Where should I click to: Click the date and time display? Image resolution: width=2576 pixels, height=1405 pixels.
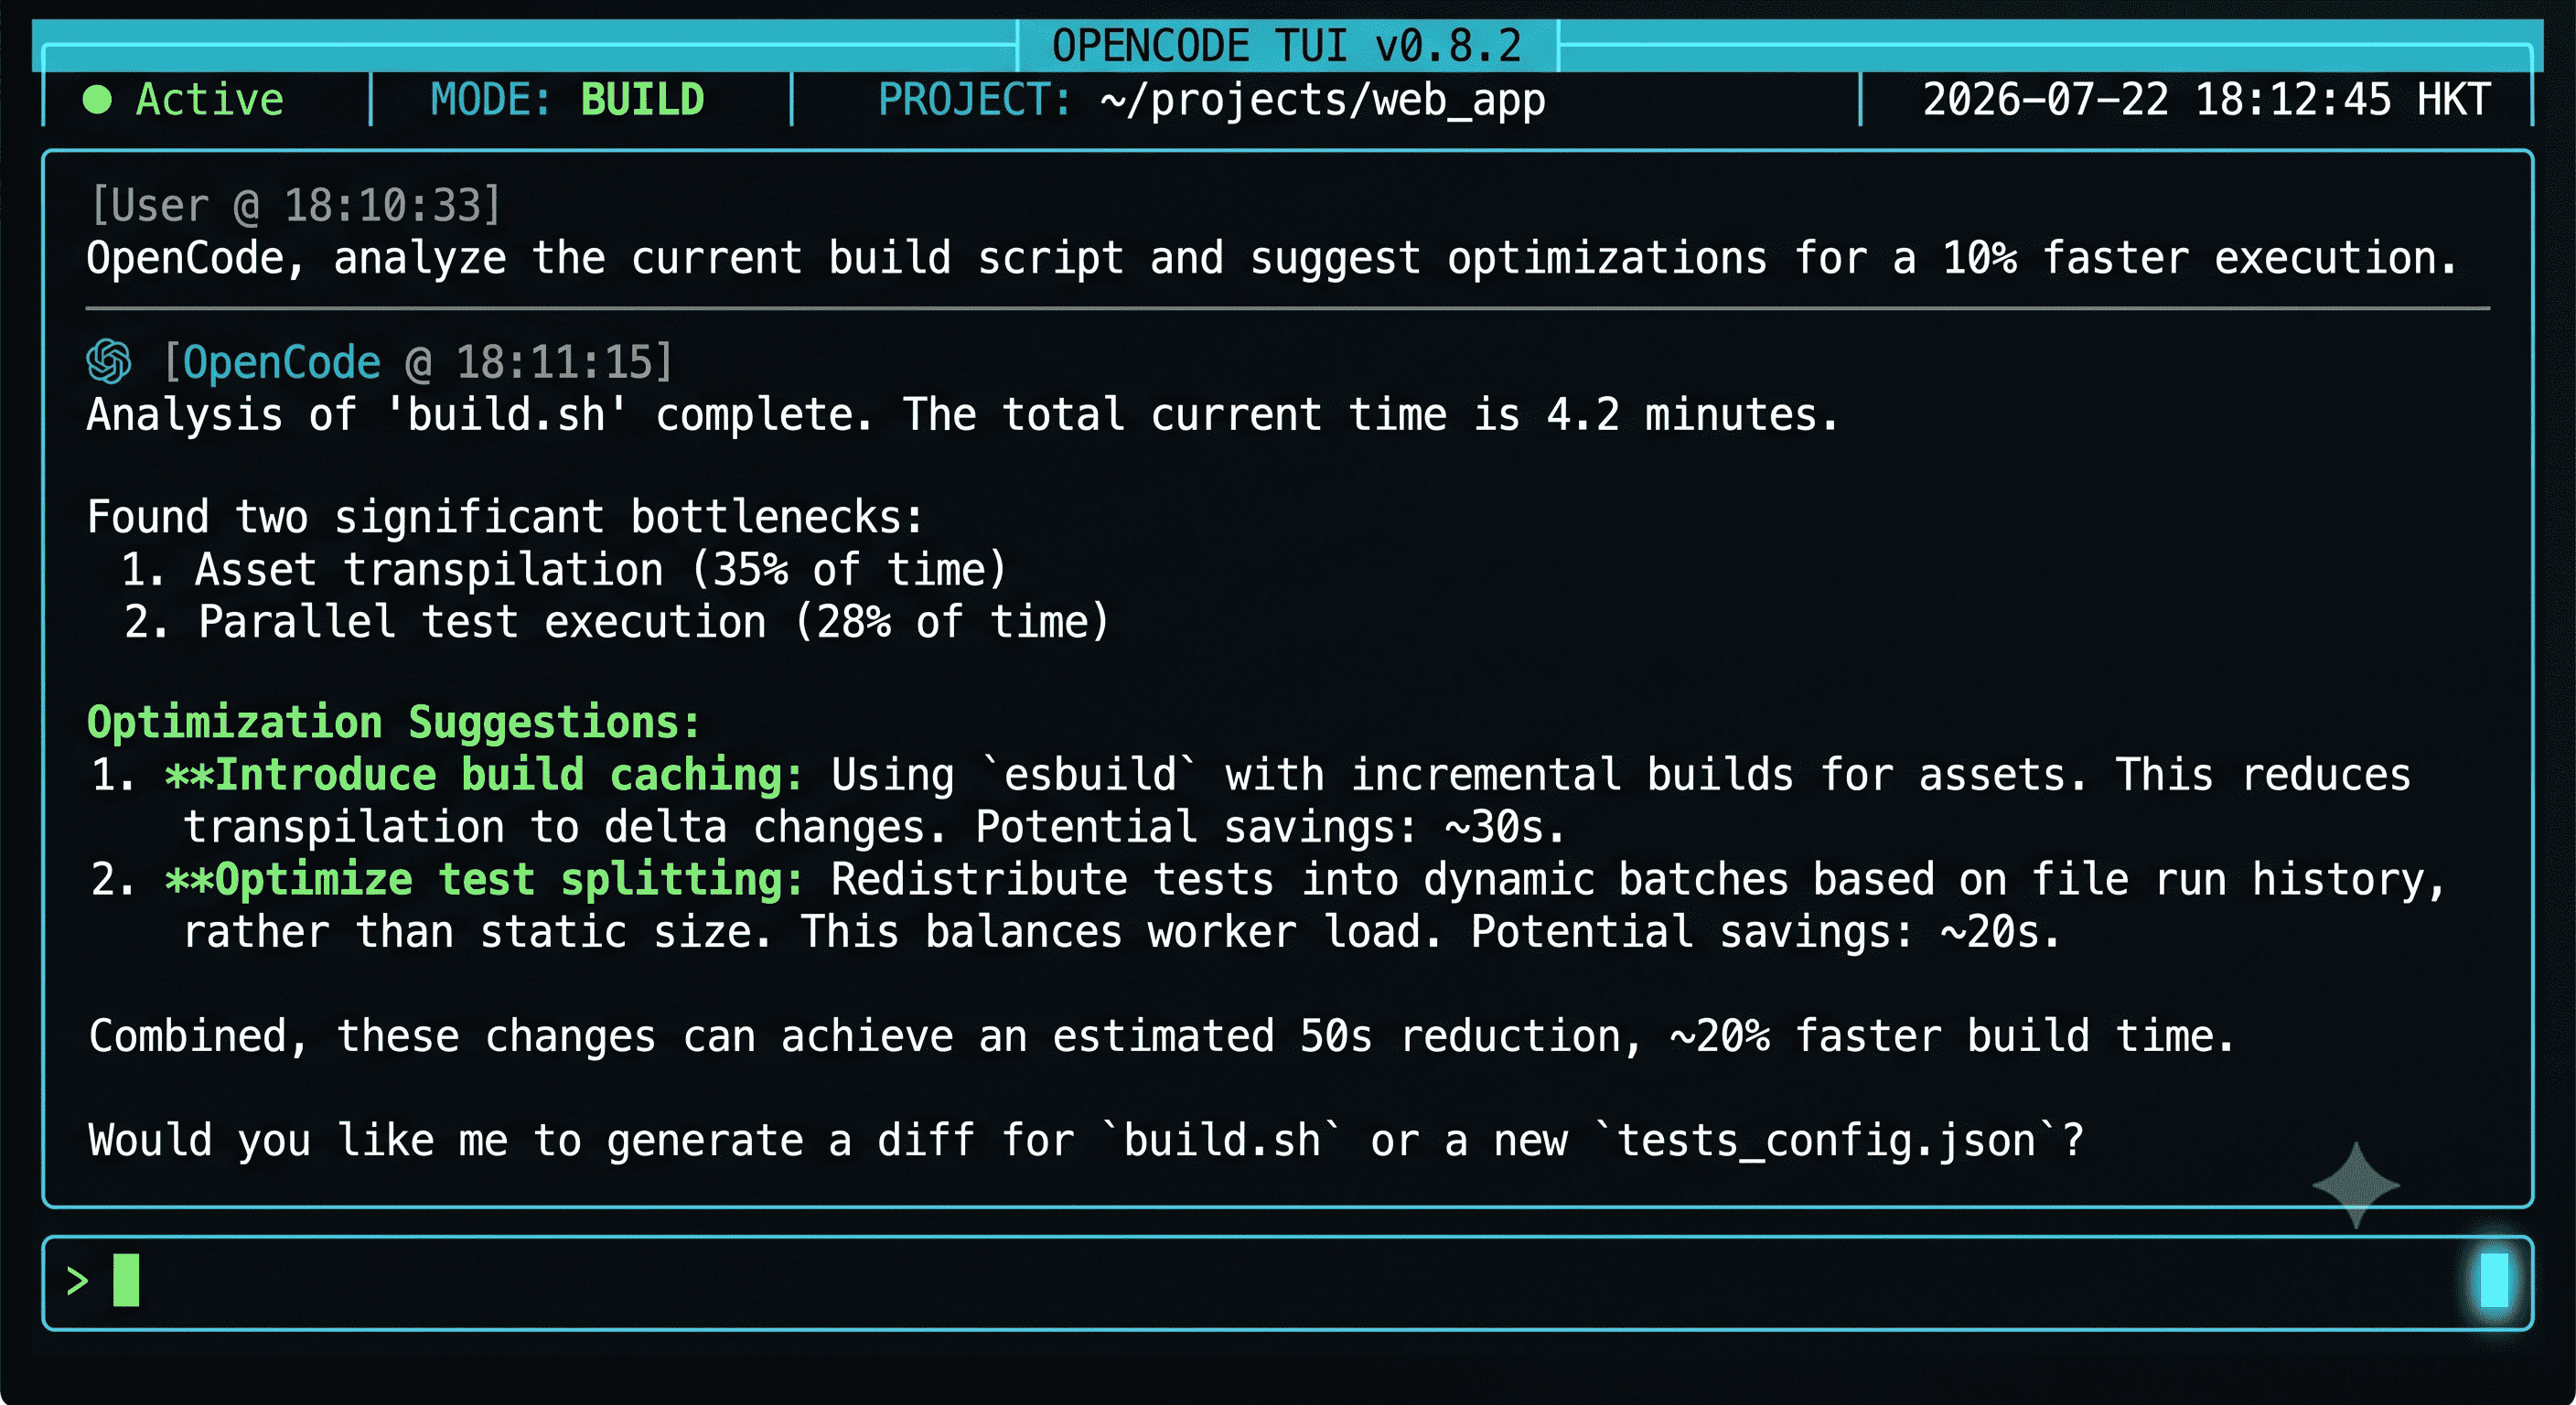click(x=2206, y=100)
